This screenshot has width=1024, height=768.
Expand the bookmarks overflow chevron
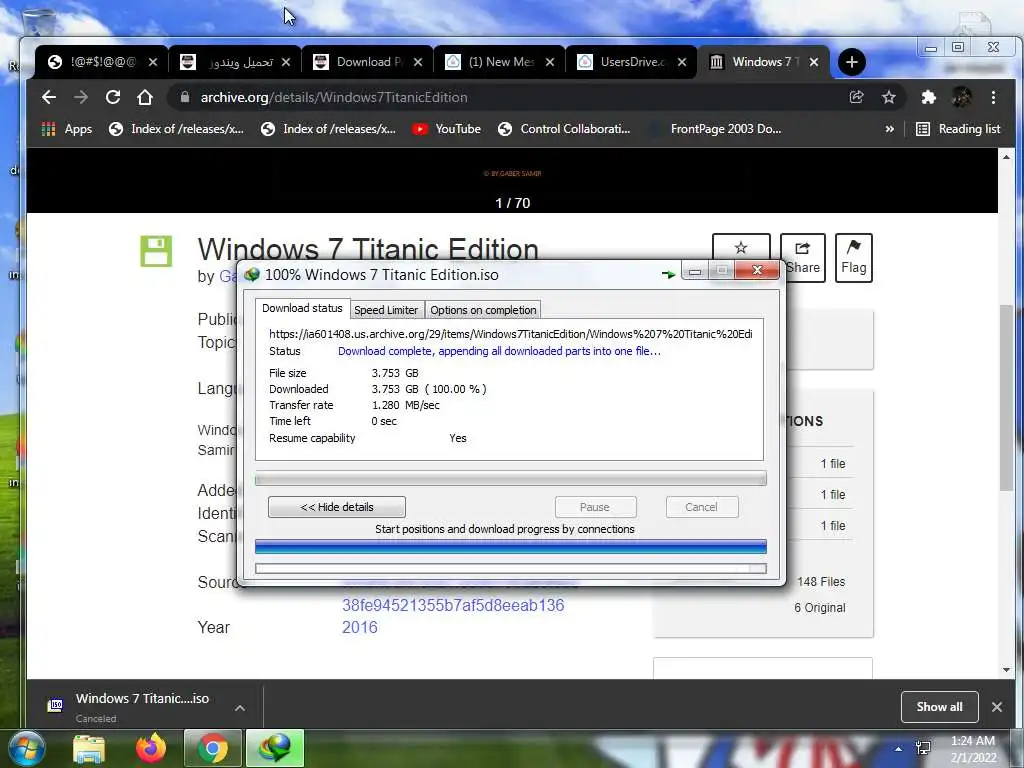[x=889, y=129]
